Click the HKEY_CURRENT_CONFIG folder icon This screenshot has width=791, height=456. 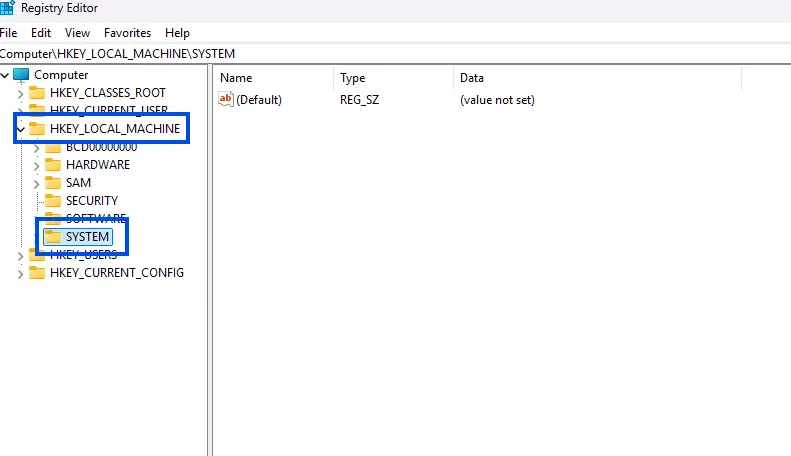pos(37,273)
